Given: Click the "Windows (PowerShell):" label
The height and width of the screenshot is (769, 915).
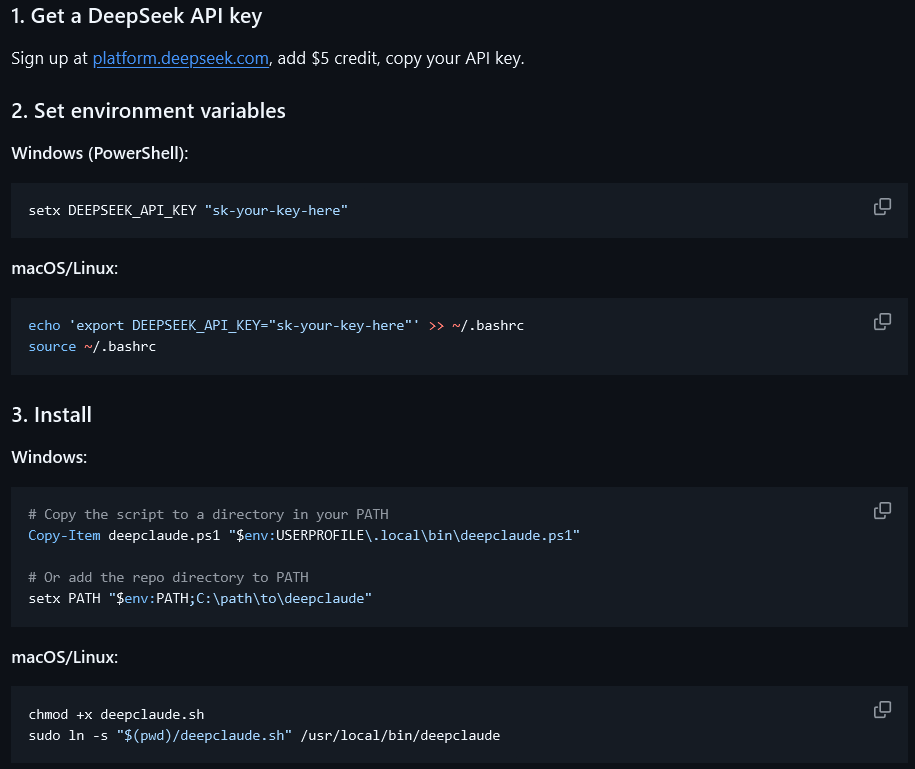Looking at the screenshot, I should pos(100,153).
